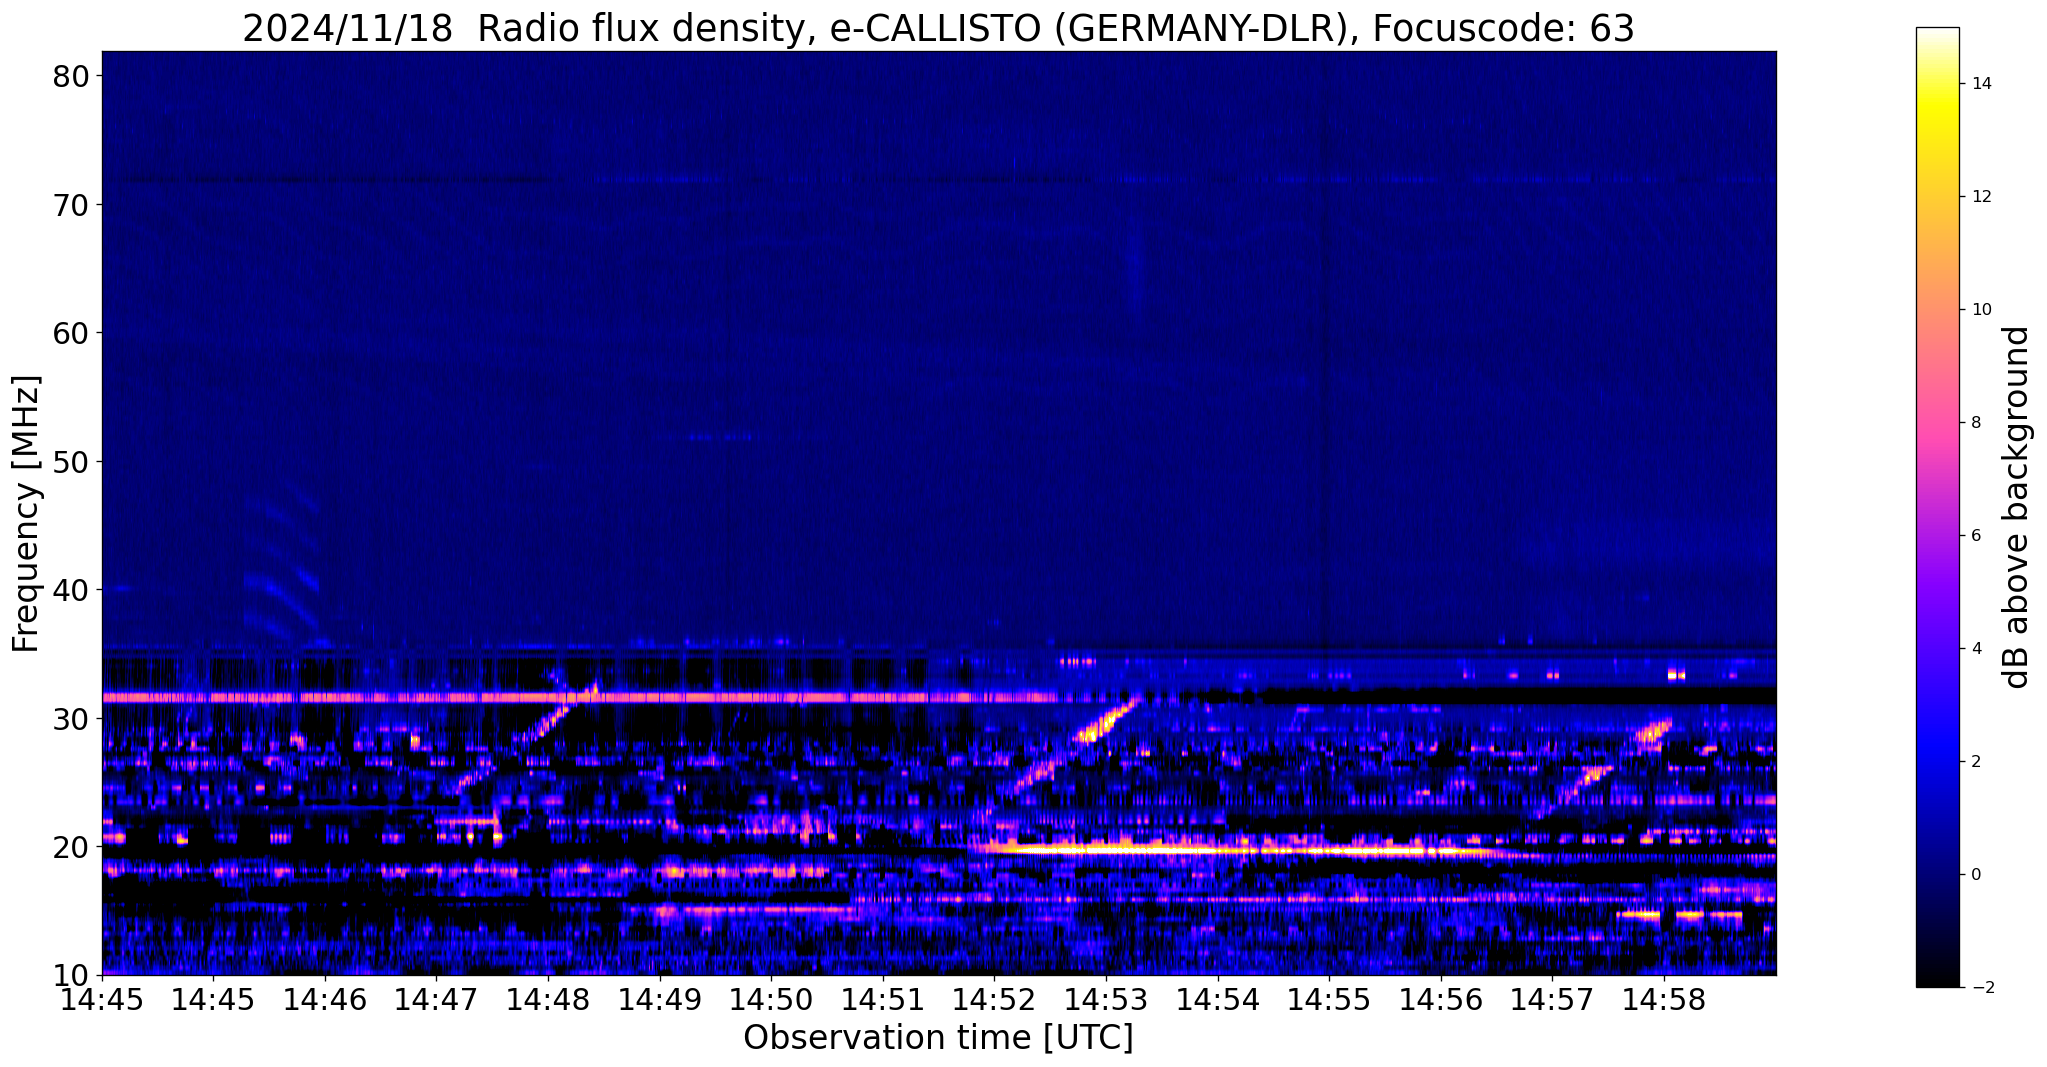Click the plot title mentioning e-CALLISTO GERMANY-DLR
Viewport: 2047px width, 1067px height.
pos(938,28)
